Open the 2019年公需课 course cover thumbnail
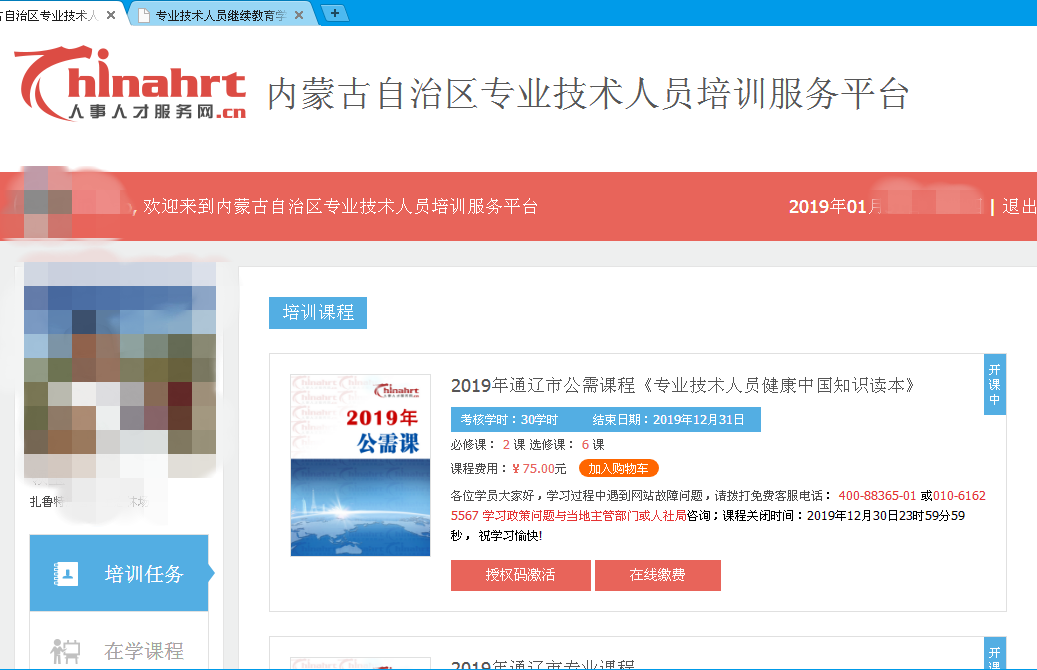Viewport: 1037px width, 670px height. (360, 465)
